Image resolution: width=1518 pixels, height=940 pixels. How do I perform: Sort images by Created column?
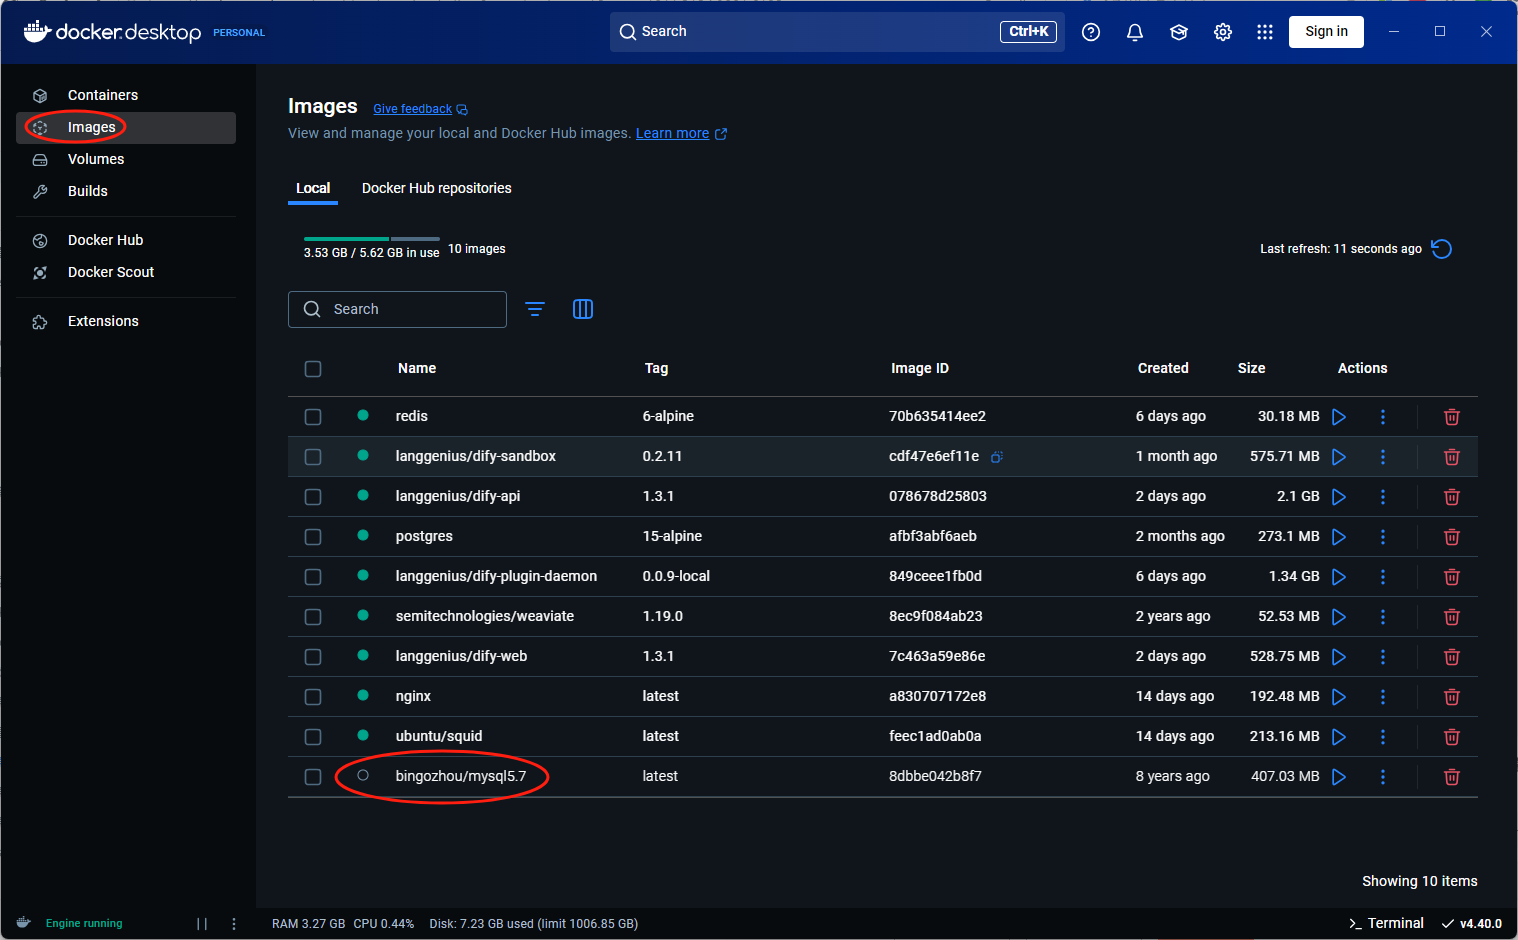1163,368
